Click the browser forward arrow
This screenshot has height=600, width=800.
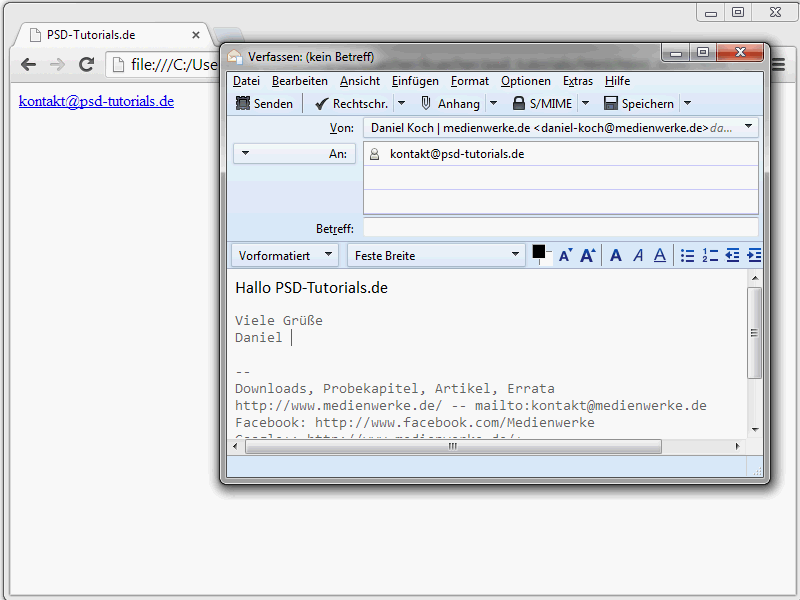coord(57,64)
